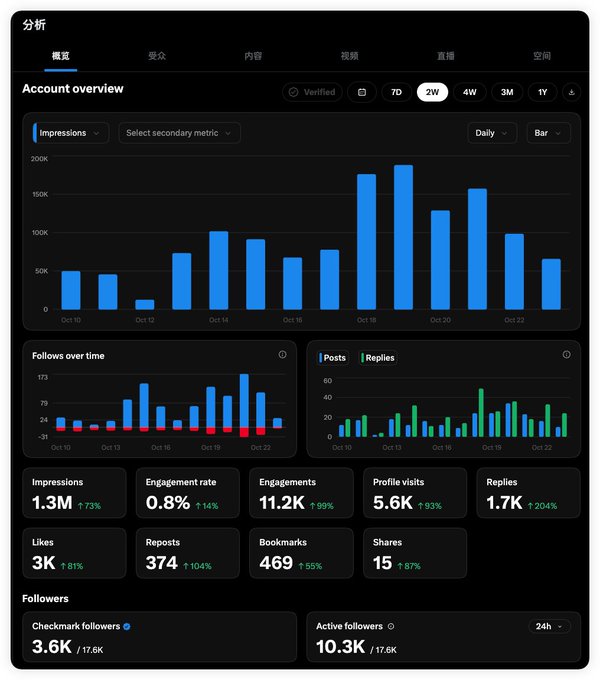Select the 4W time range
The width and height of the screenshot is (600, 680).
point(470,92)
